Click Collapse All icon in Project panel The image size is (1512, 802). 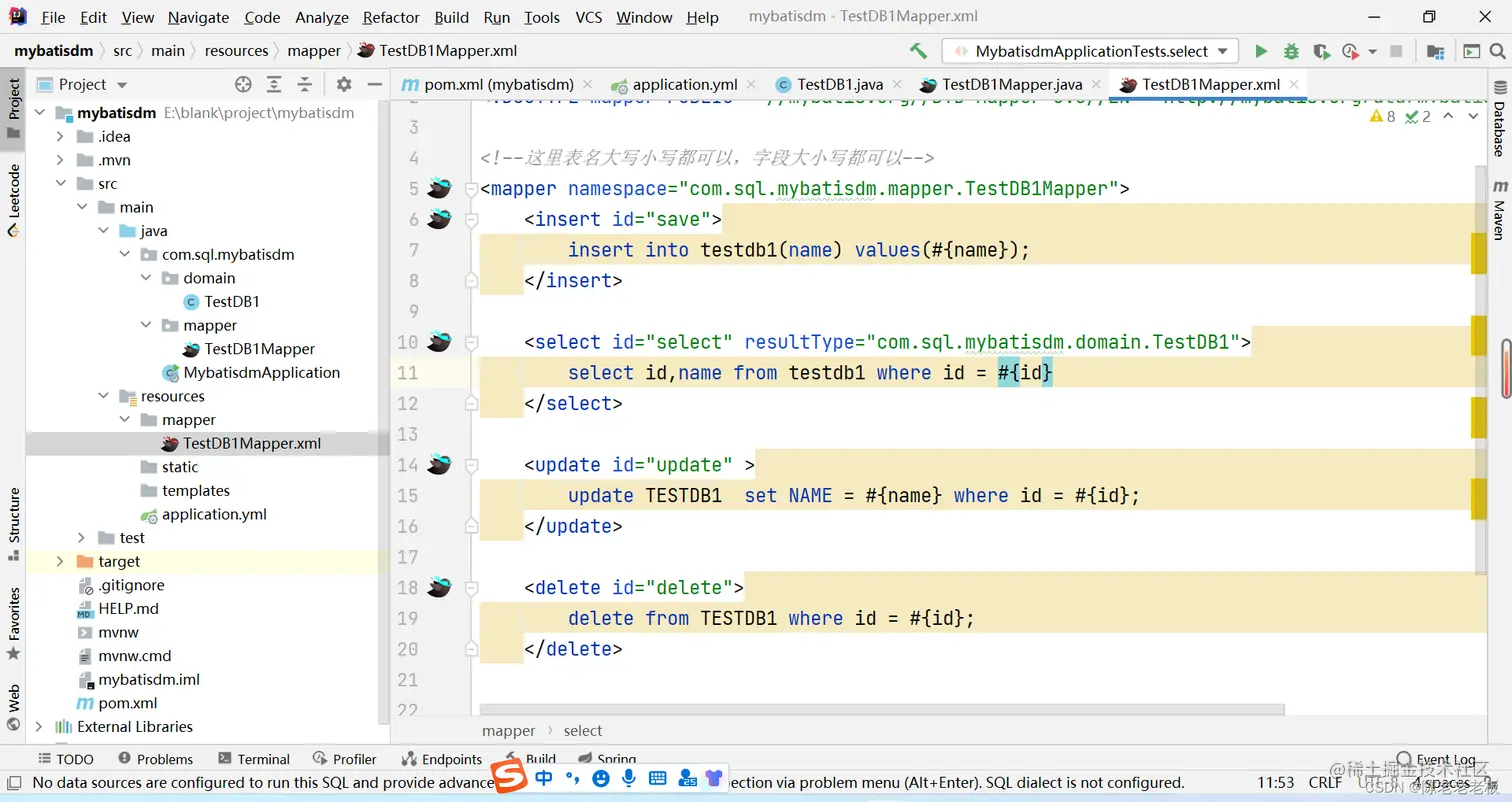point(305,84)
